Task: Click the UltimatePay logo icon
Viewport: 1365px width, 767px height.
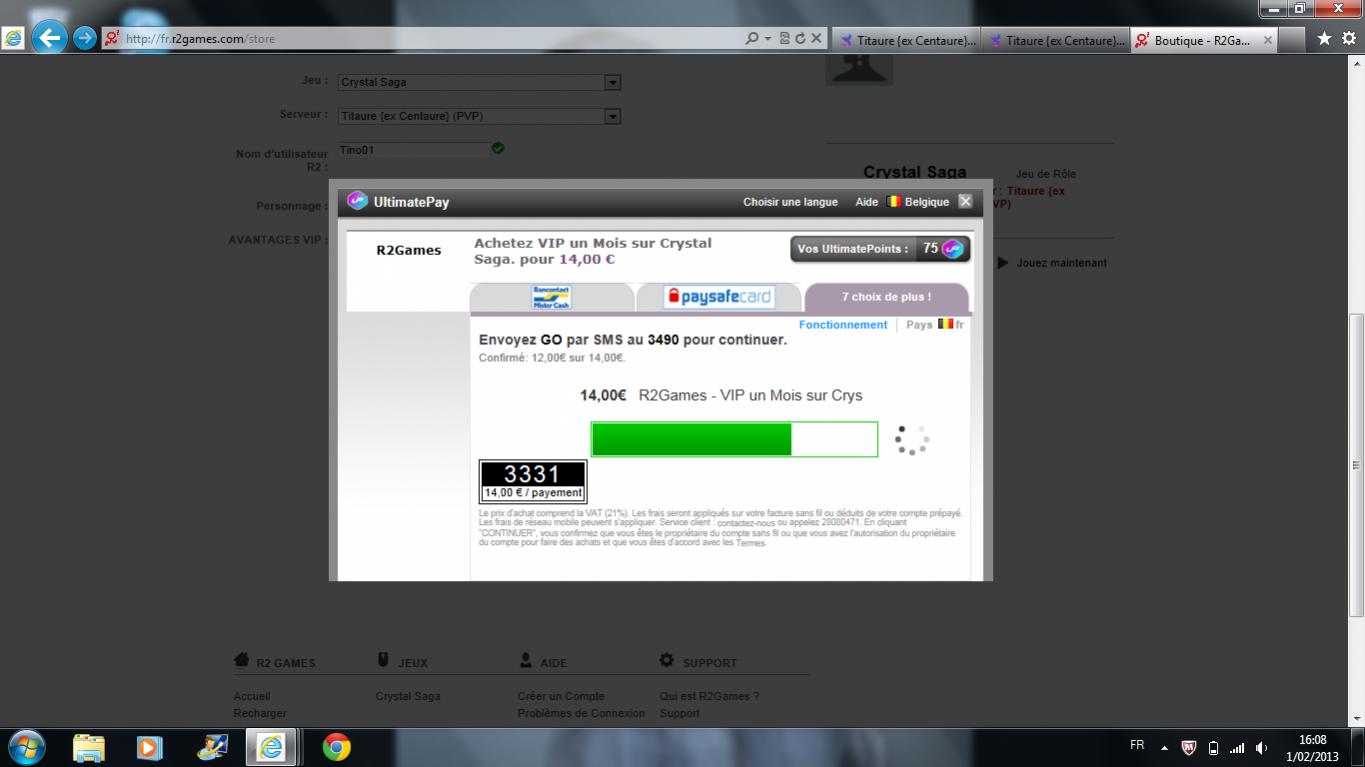Action: tap(357, 201)
